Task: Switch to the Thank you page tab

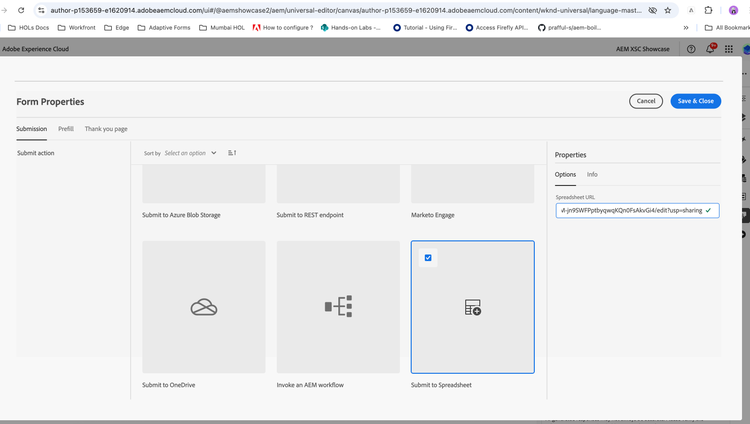Action: coord(106,129)
